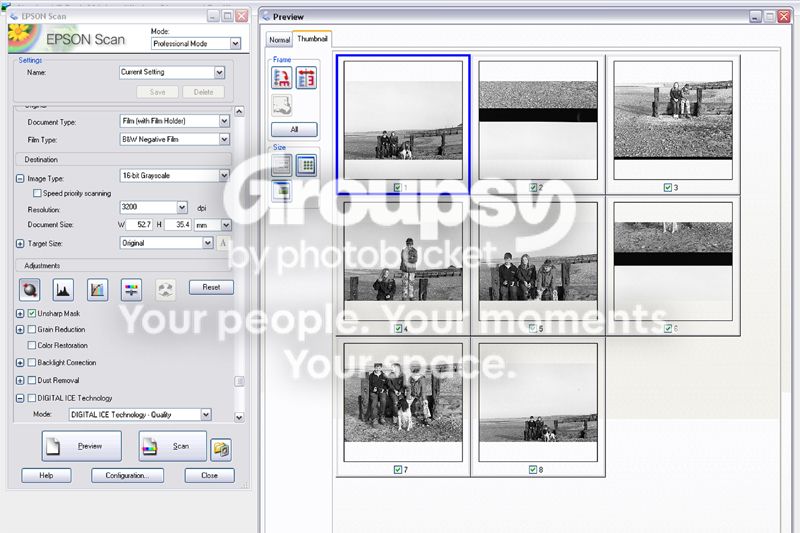800x533 pixels.
Task: Open the Tone Correction icon
Action: (x=97, y=290)
